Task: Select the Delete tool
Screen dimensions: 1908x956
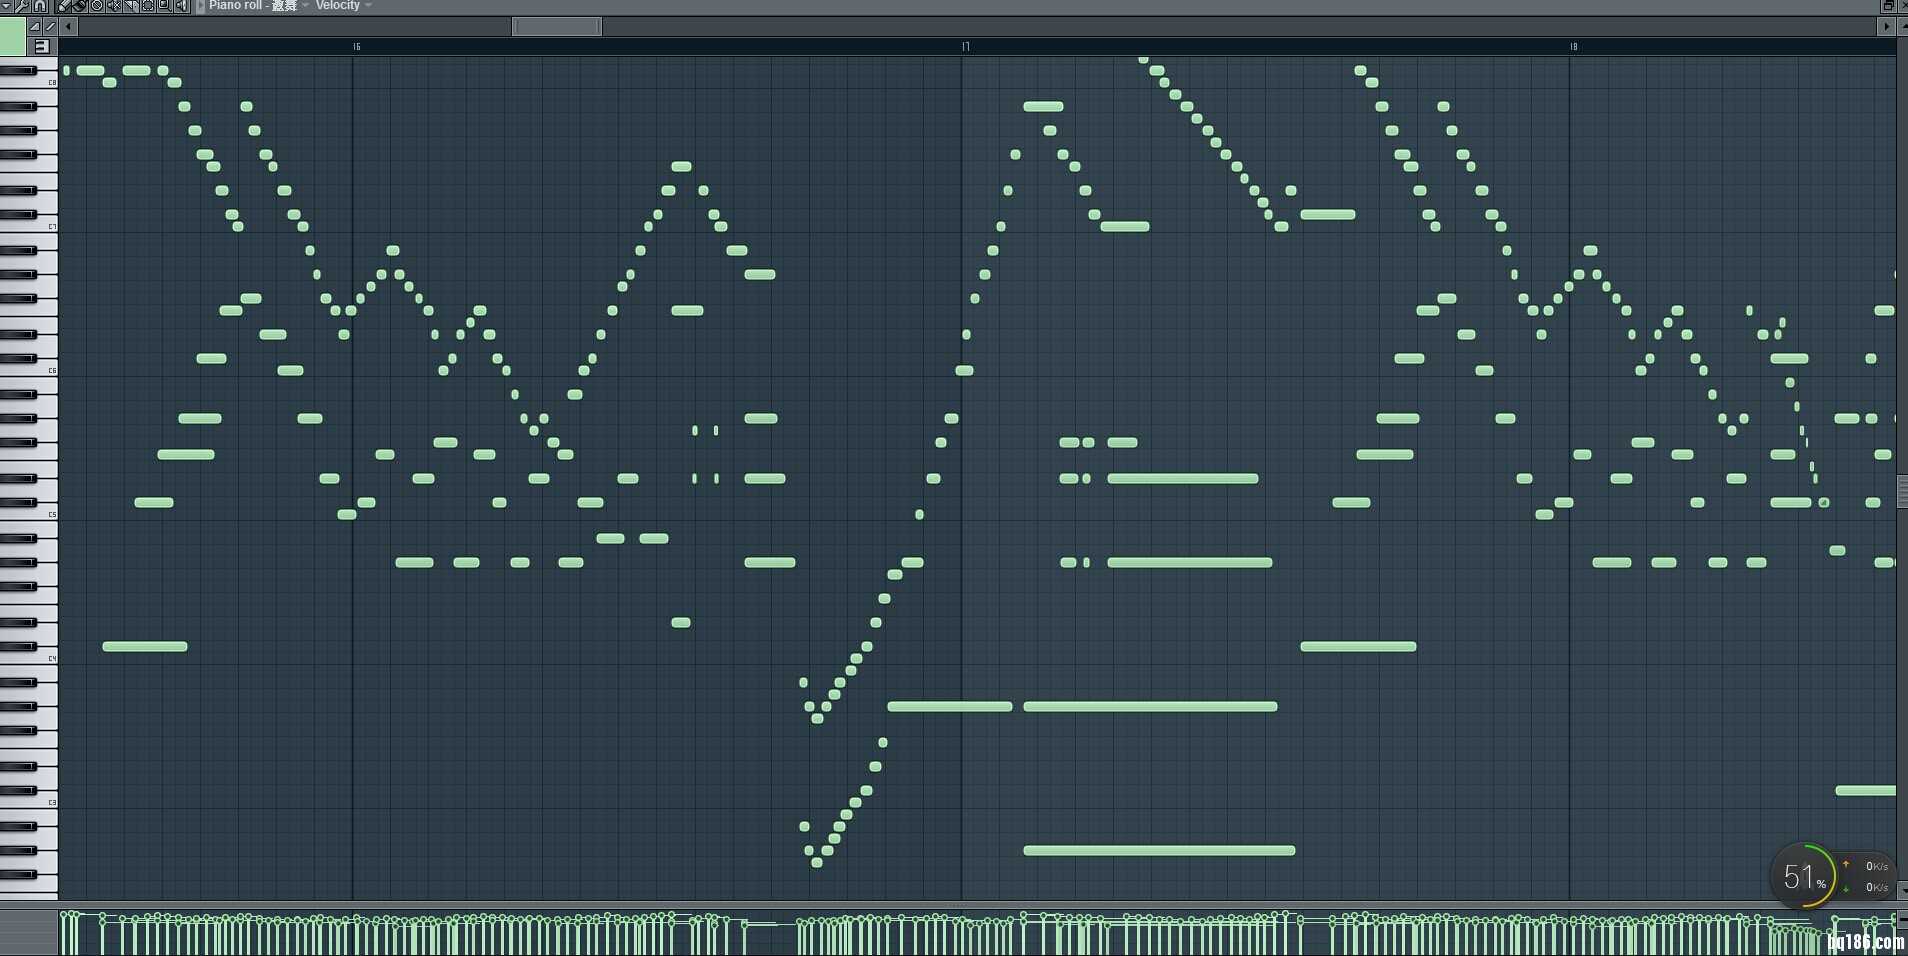Action: coord(97,5)
